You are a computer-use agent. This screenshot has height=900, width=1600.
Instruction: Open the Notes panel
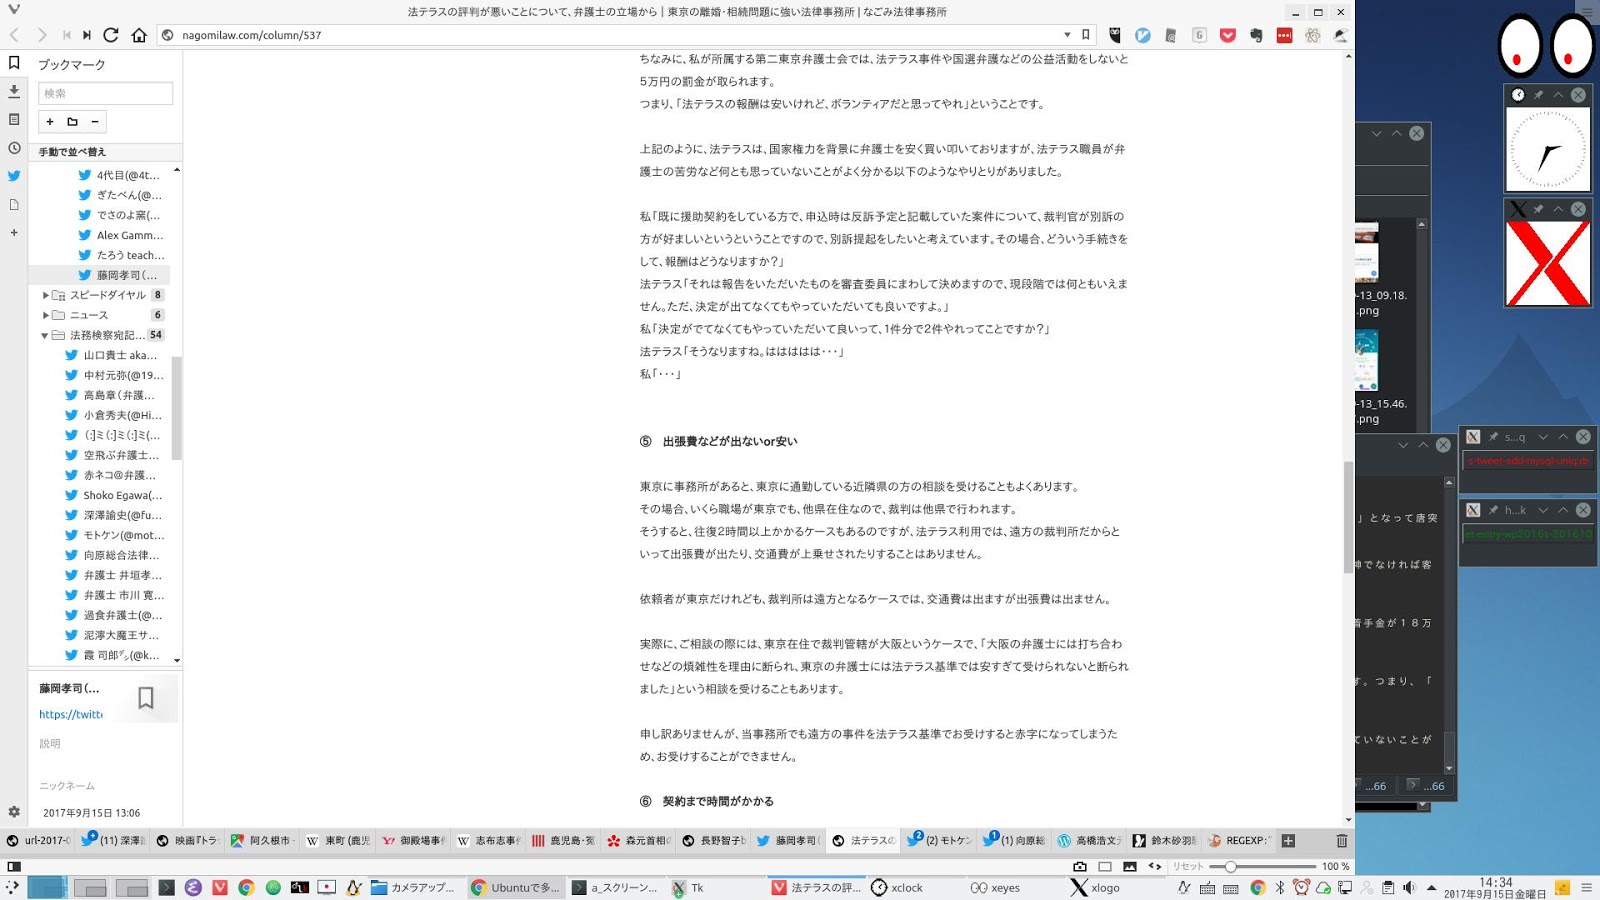[x=14, y=119]
